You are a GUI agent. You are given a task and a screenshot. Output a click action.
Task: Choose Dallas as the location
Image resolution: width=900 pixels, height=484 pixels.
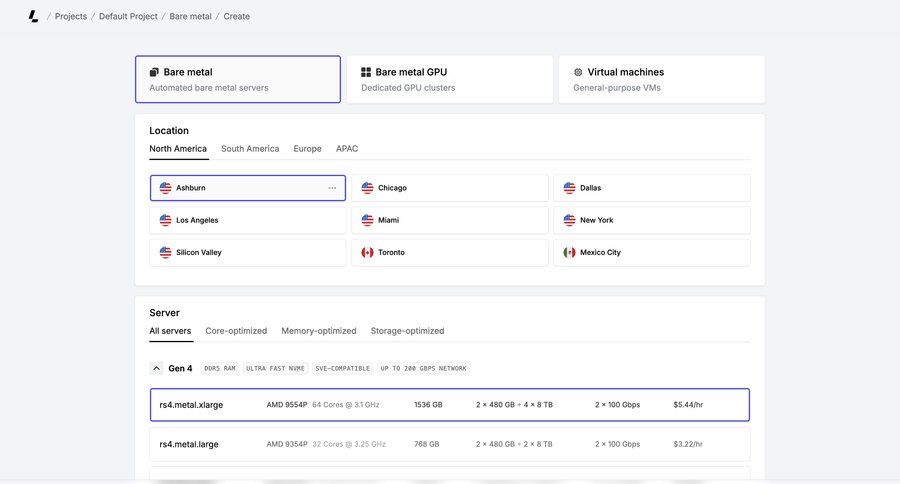[651, 188]
